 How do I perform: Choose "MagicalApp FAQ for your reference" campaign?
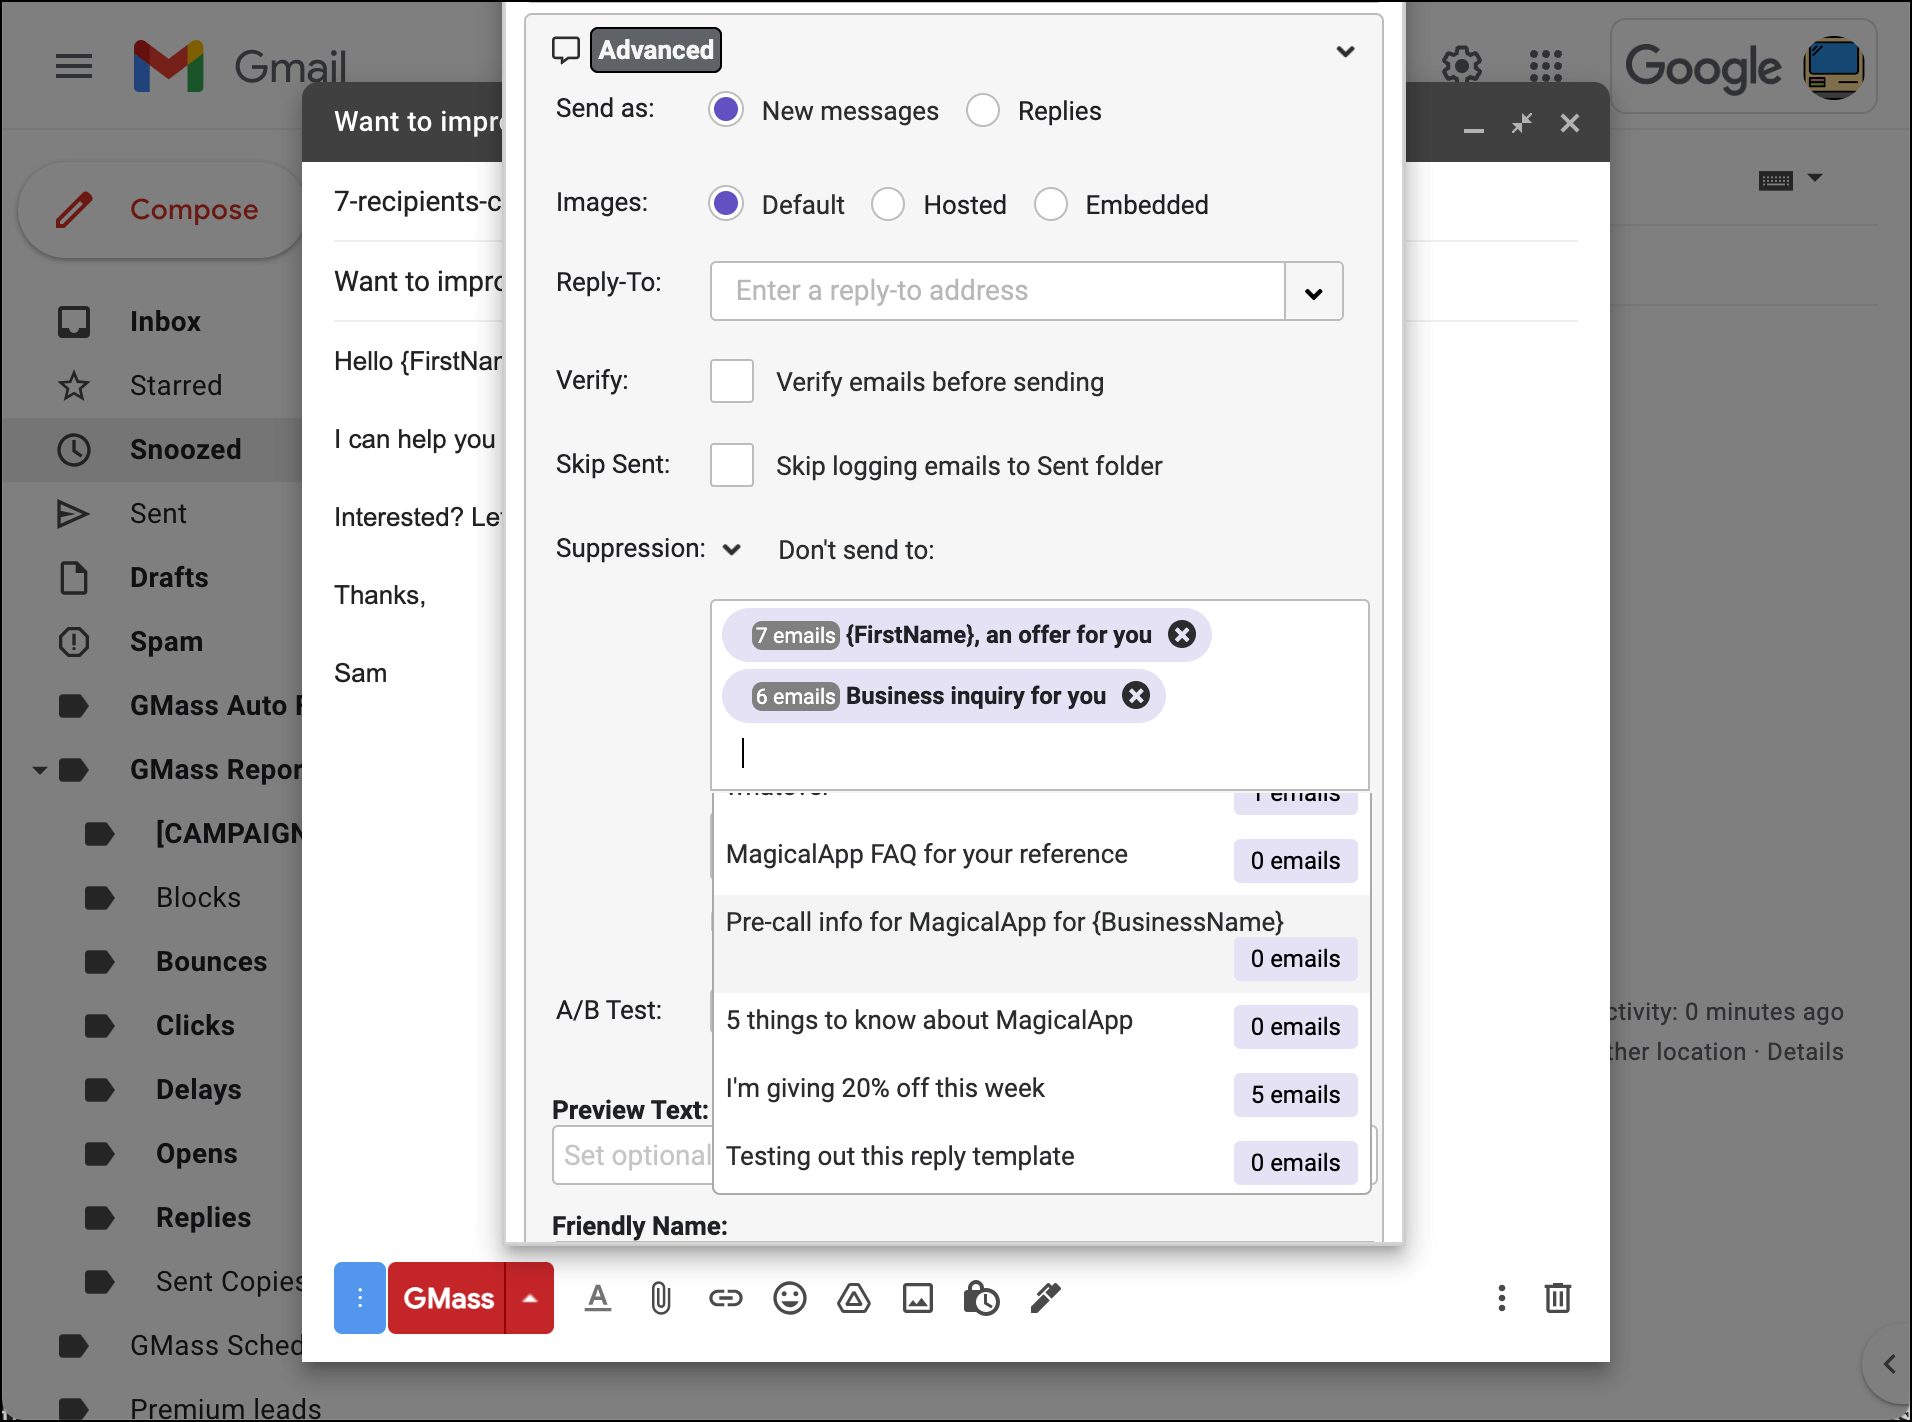pyautogui.click(x=1041, y=859)
